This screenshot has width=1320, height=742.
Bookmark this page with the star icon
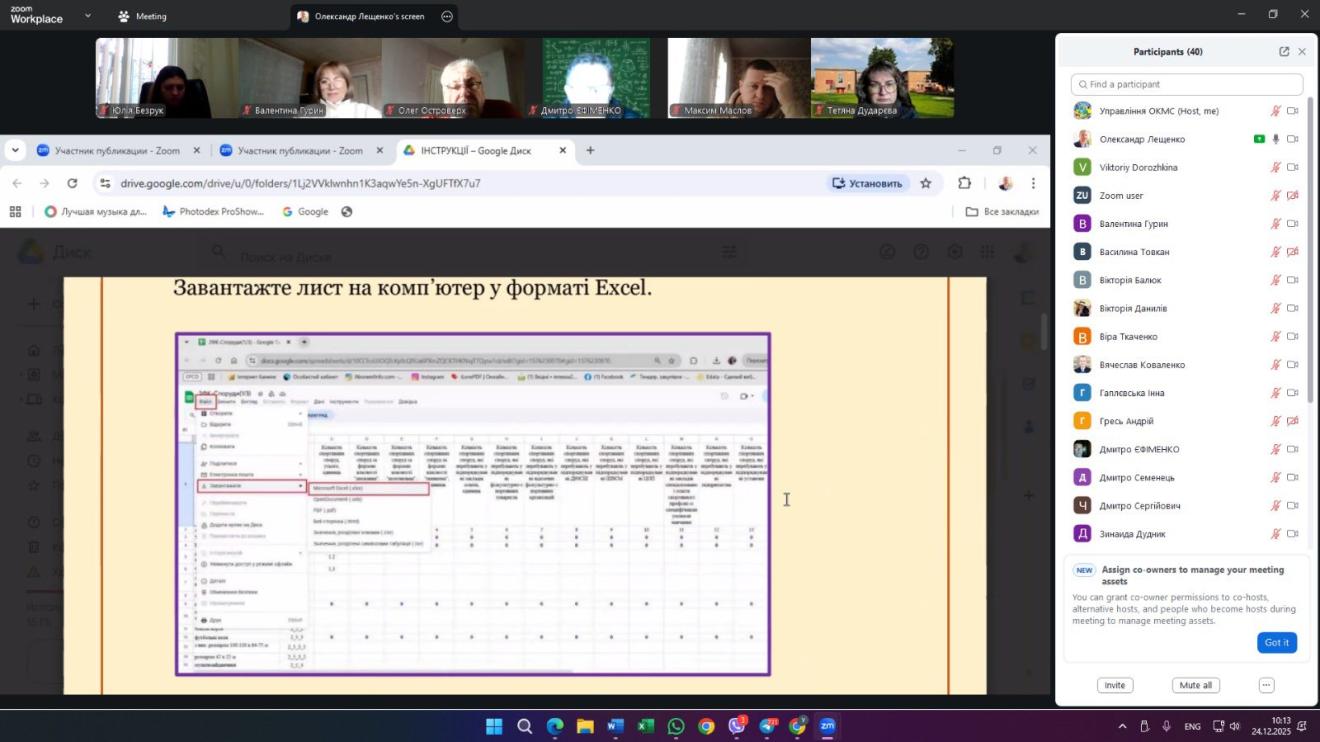coord(926,183)
